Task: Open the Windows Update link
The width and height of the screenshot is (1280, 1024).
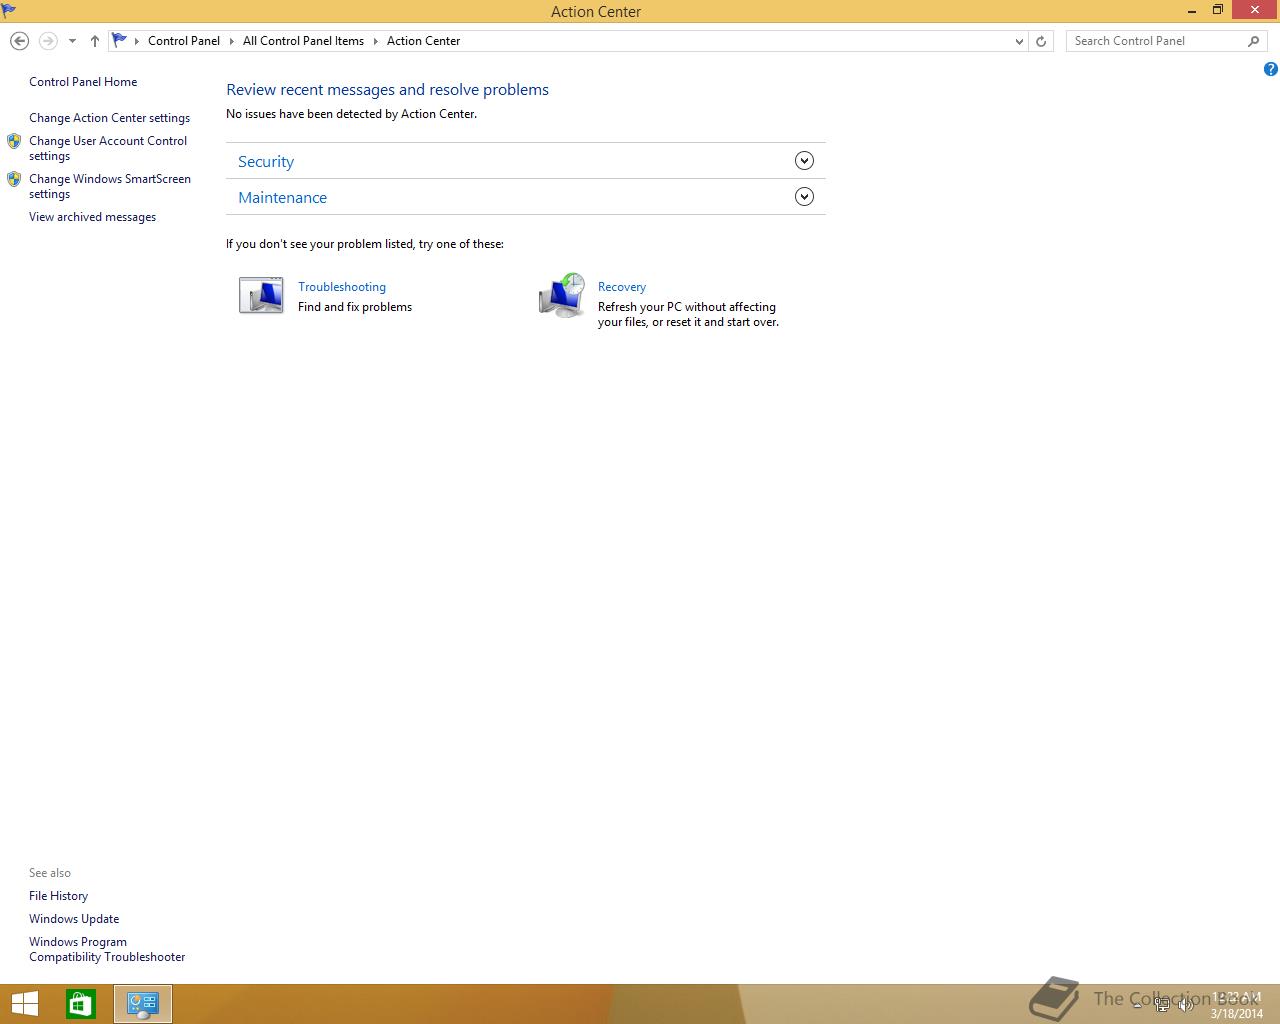Action: pos(74,919)
